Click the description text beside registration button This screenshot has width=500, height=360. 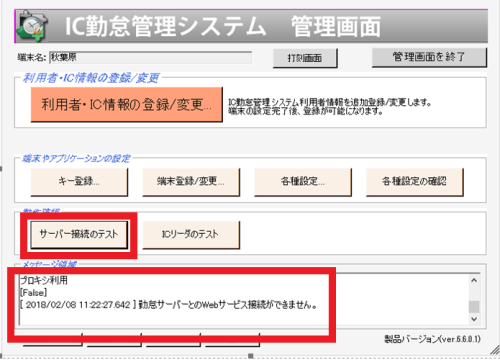click(x=329, y=107)
